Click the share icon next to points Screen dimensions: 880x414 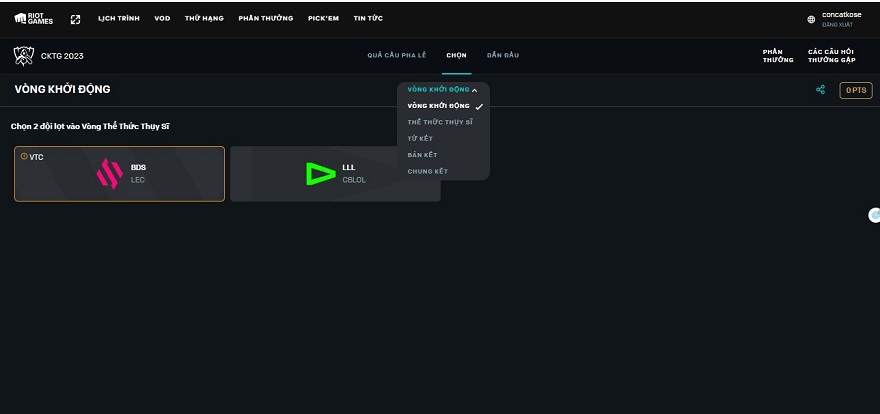pyautogui.click(x=820, y=90)
